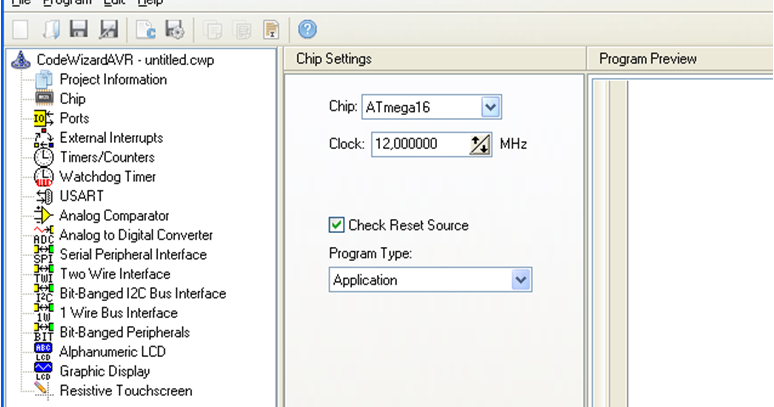Select the CodeWizardAVR - untitled.cwp root node
The image size is (774, 407).
pyautogui.click(x=125, y=60)
